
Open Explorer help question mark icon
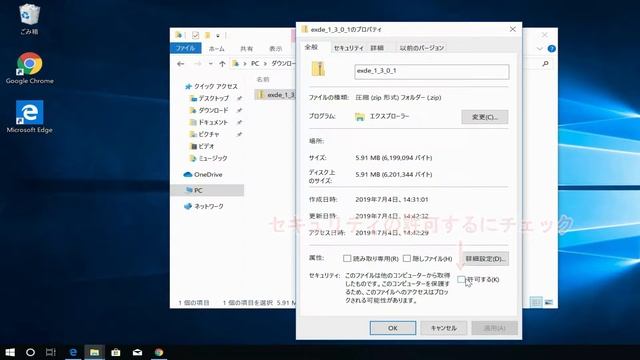(x=551, y=49)
